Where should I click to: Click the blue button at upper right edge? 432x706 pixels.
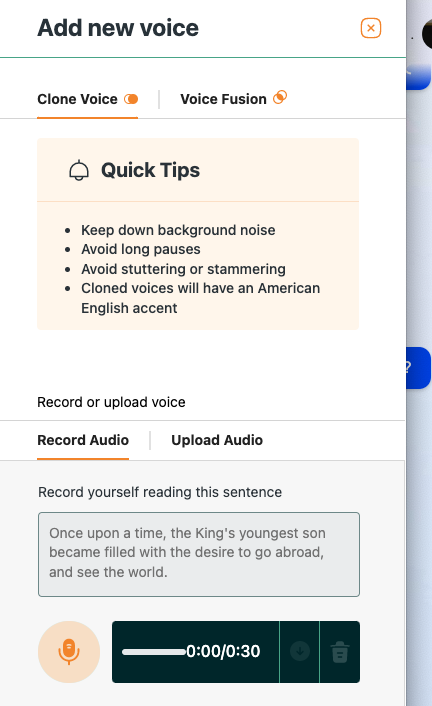pos(418,77)
